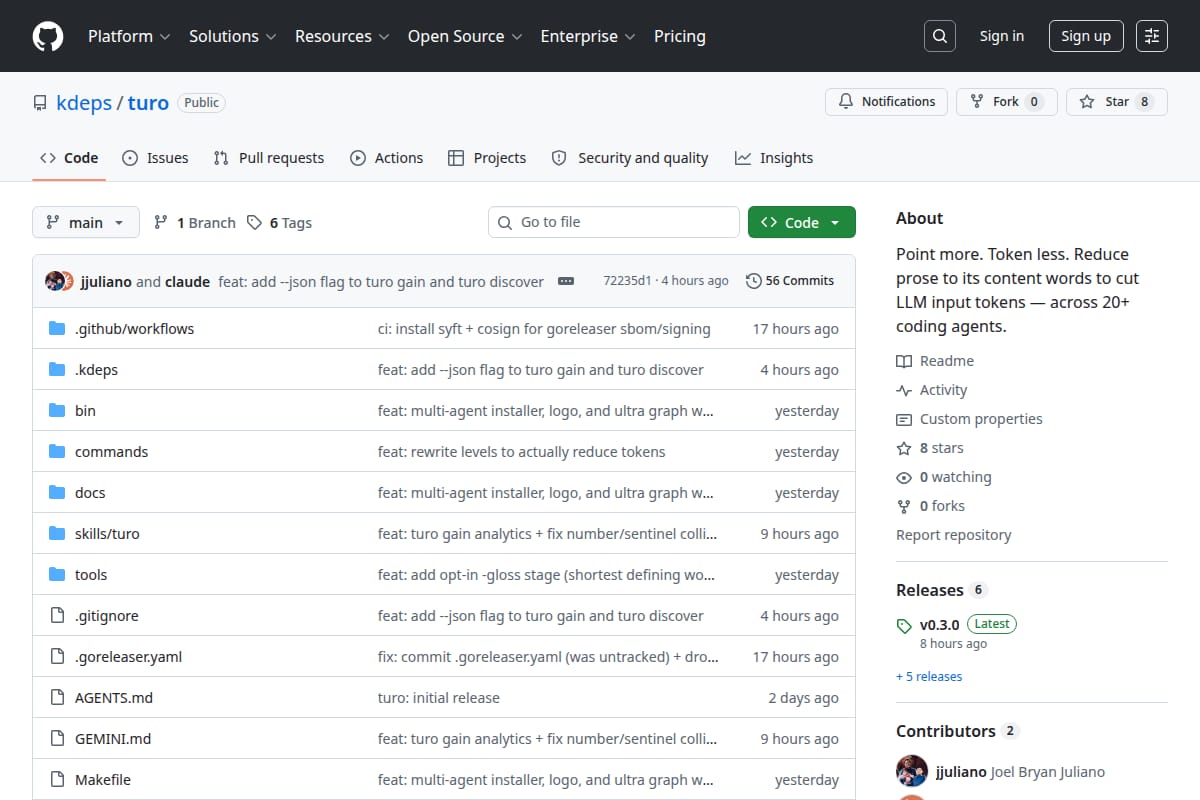Open the Enterprise dropdown menu

pyautogui.click(x=588, y=36)
